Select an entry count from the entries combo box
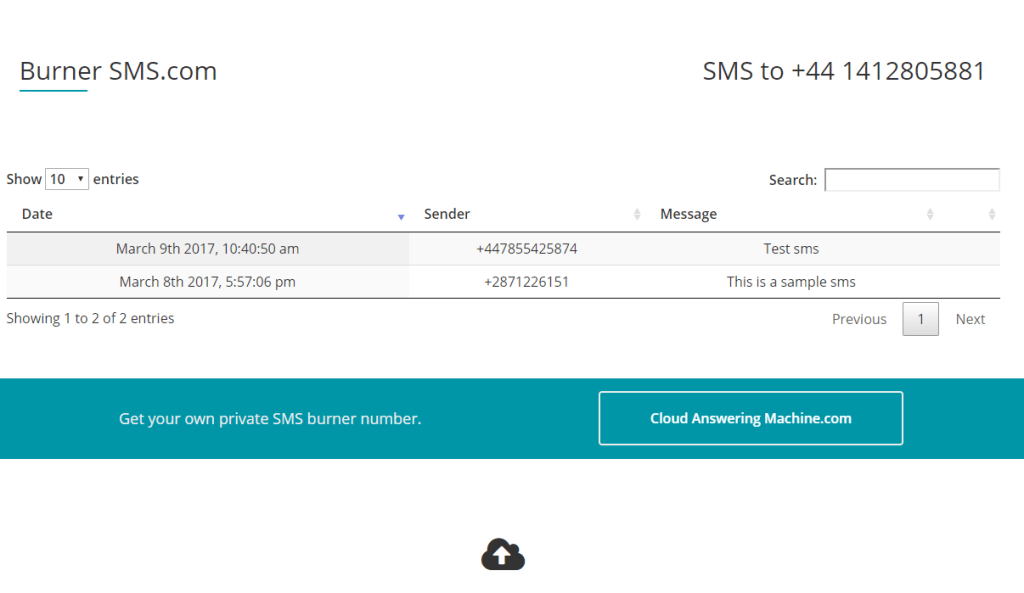 pos(66,178)
